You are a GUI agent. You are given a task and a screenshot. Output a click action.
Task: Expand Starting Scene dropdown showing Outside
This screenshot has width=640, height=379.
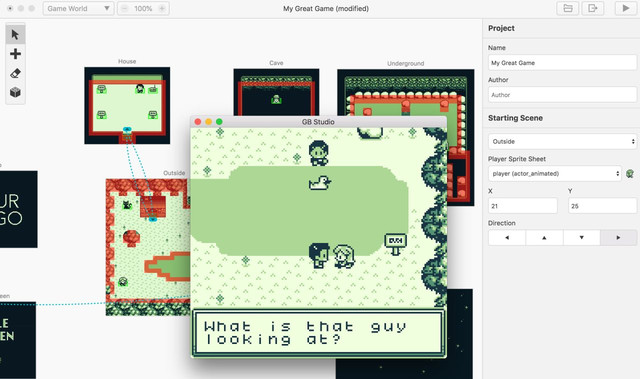coord(562,142)
